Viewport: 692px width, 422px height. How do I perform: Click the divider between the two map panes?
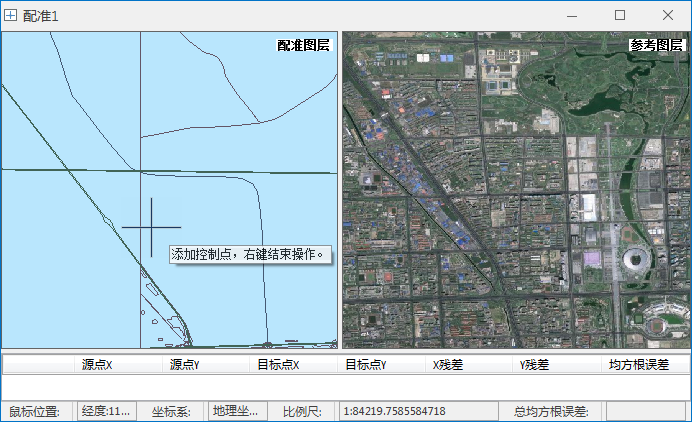pyautogui.click(x=340, y=190)
